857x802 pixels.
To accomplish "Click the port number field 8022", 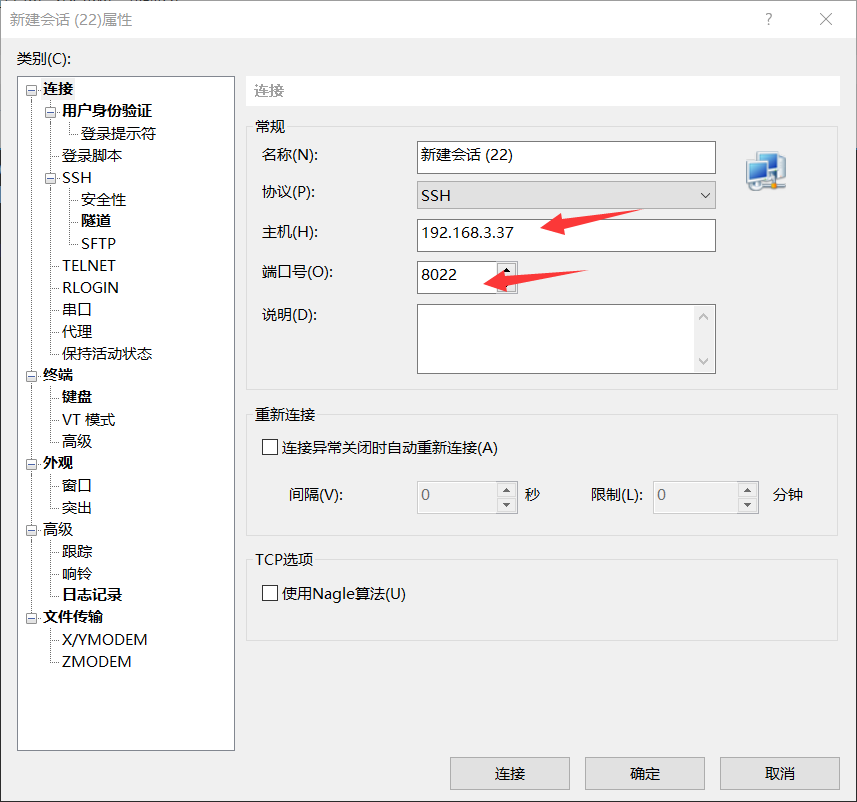I will 457,277.
